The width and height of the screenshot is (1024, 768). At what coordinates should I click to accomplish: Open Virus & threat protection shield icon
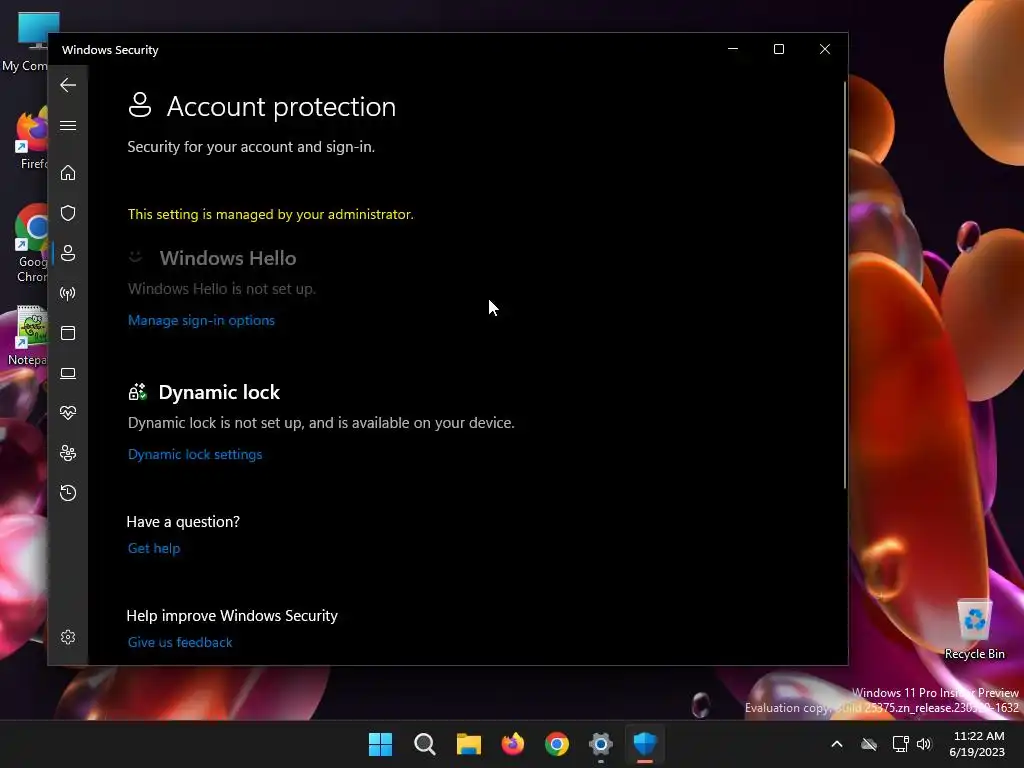point(68,213)
